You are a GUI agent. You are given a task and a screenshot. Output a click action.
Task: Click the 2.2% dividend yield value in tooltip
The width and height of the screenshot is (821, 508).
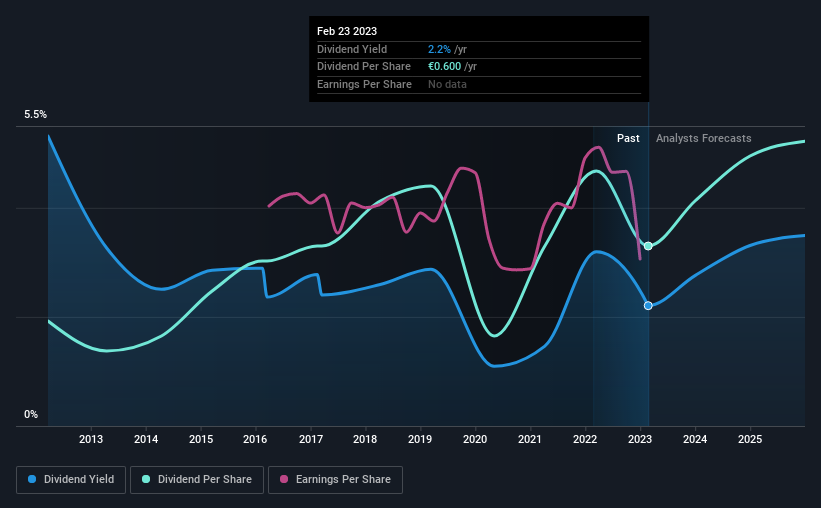point(439,49)
